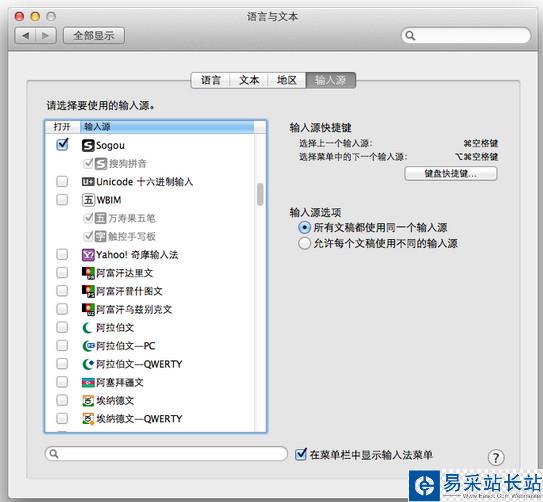Click the ⌥⌘空格键 shortcut value
543x502 pixels.
477,157
